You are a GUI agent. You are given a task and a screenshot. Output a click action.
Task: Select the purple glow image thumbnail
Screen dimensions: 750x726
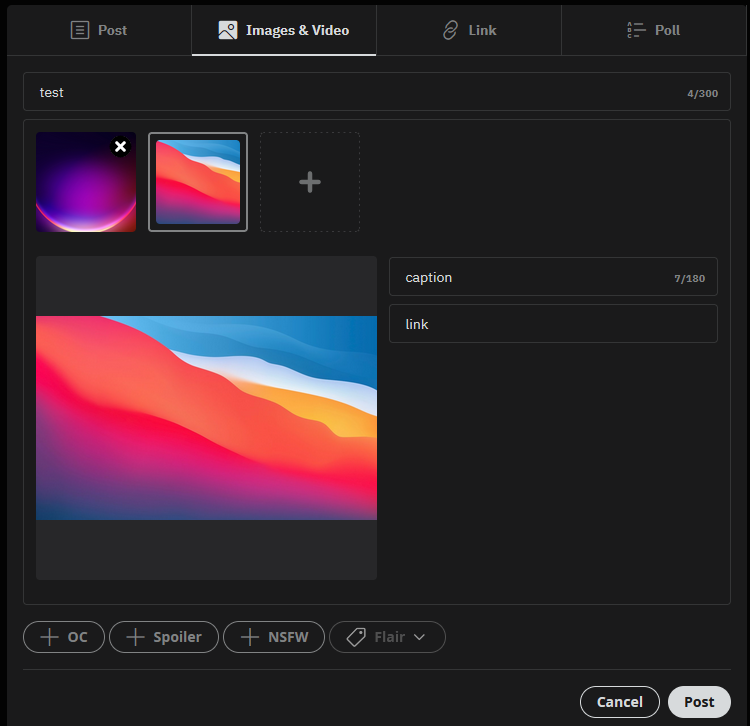tap(86, 182)
